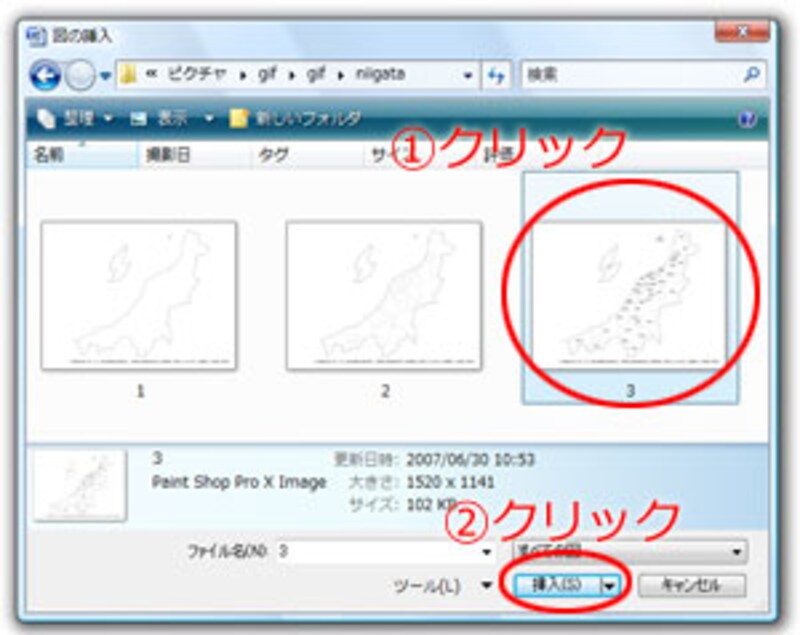Screen dimensions: 800x635
Task: Expand the address bar history dropdown
Action: (467, 76)
